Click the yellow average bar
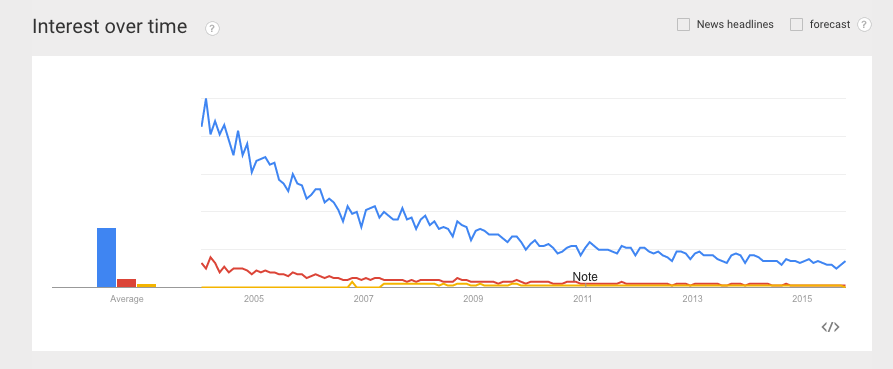The height and width of the screenshot is (369, 893). click(x=146, y=285)
